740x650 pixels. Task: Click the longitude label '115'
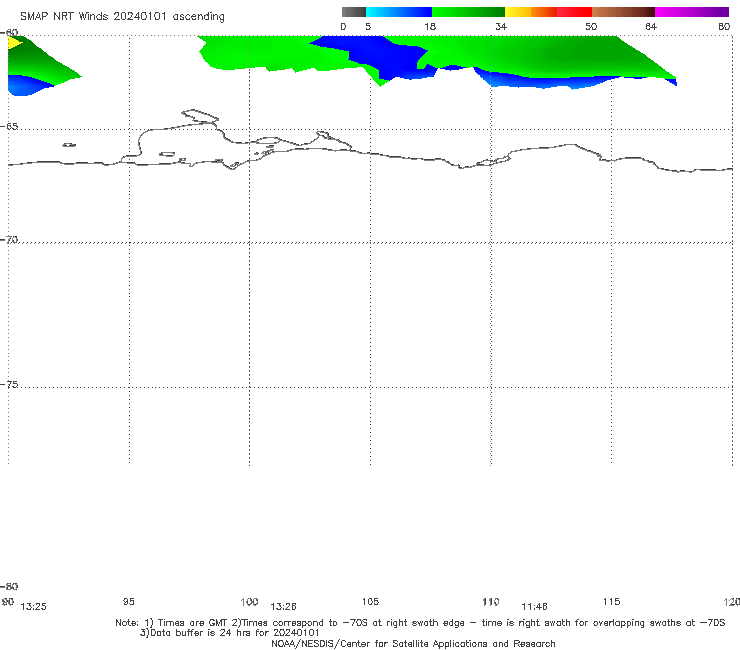(x=611, y=601)
